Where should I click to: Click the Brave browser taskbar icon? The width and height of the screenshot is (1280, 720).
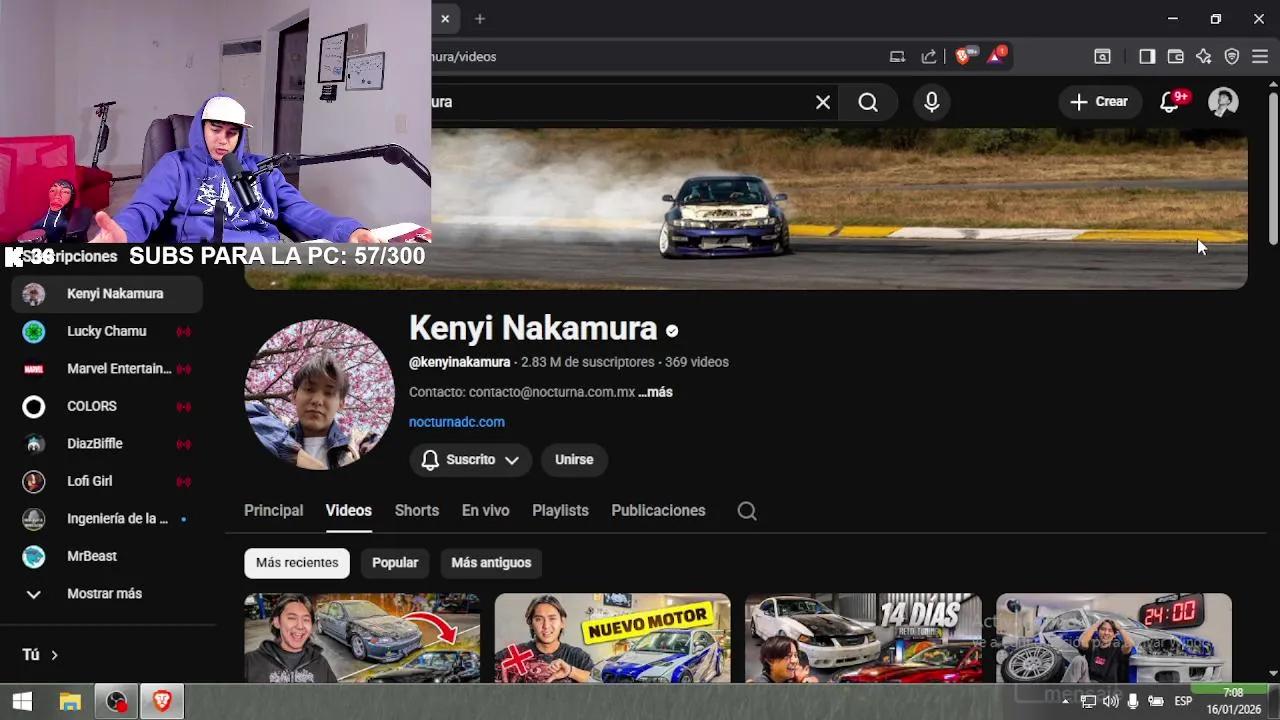(x=162, y=702)
